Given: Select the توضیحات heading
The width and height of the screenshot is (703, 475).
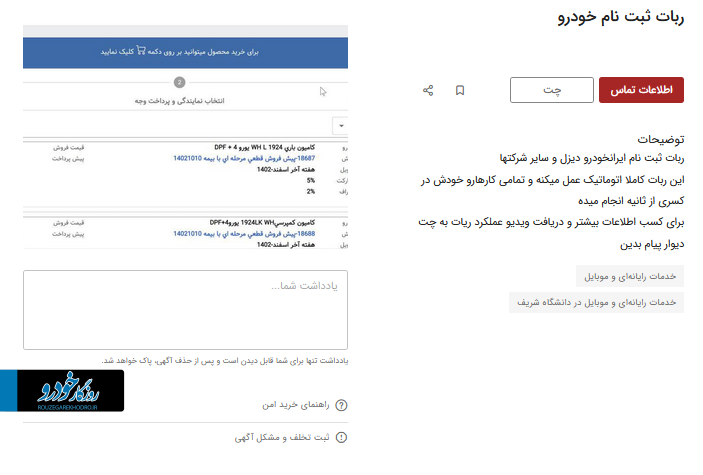Looking at the screenshot, I should pyautogui.click(x=661, y=139).
